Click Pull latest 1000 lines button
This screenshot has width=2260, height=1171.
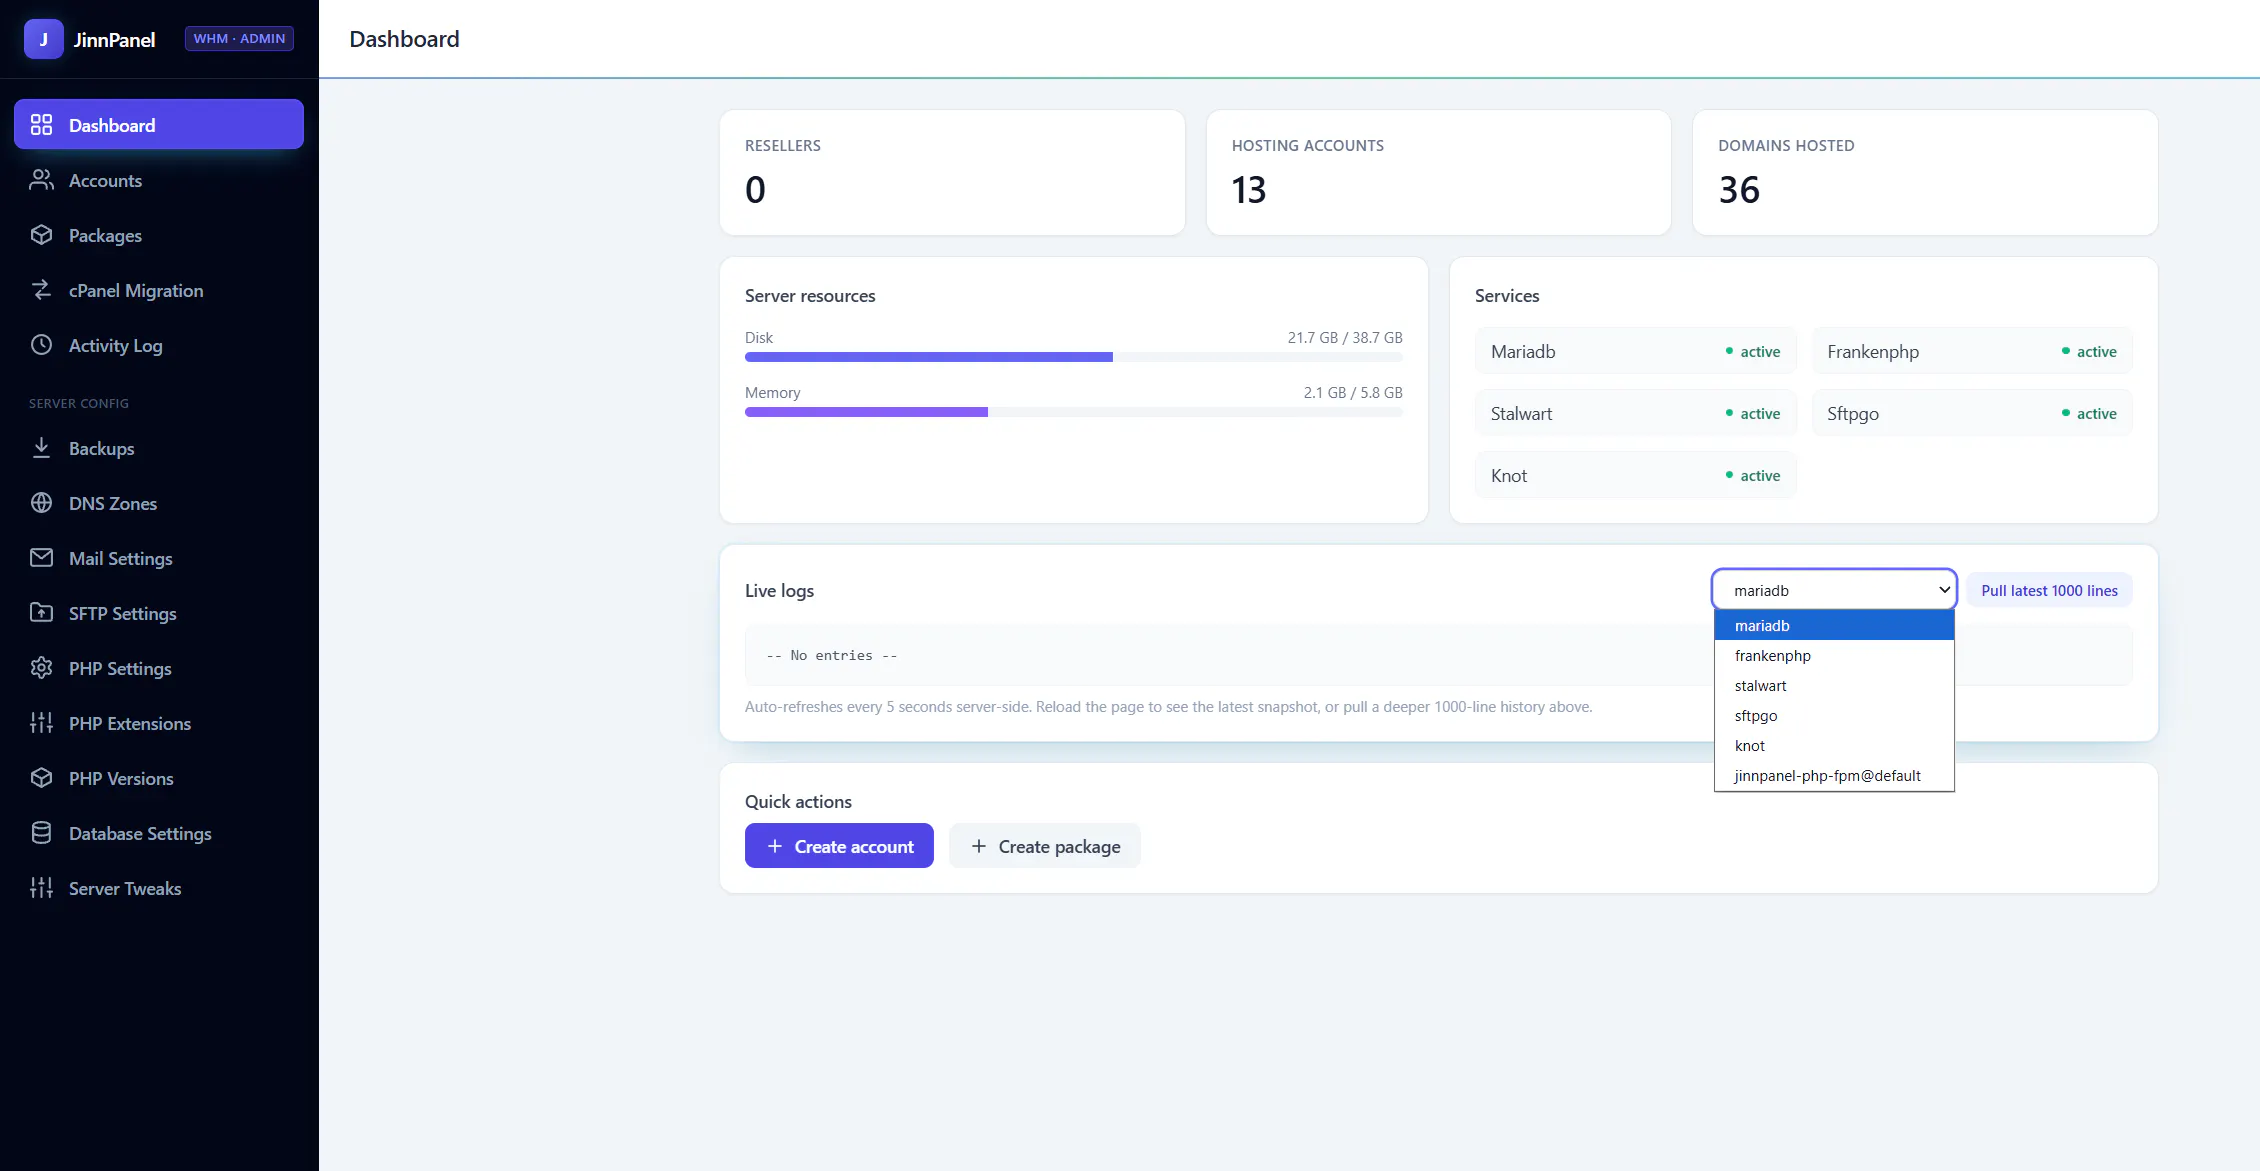click(x=2049, y=590)
